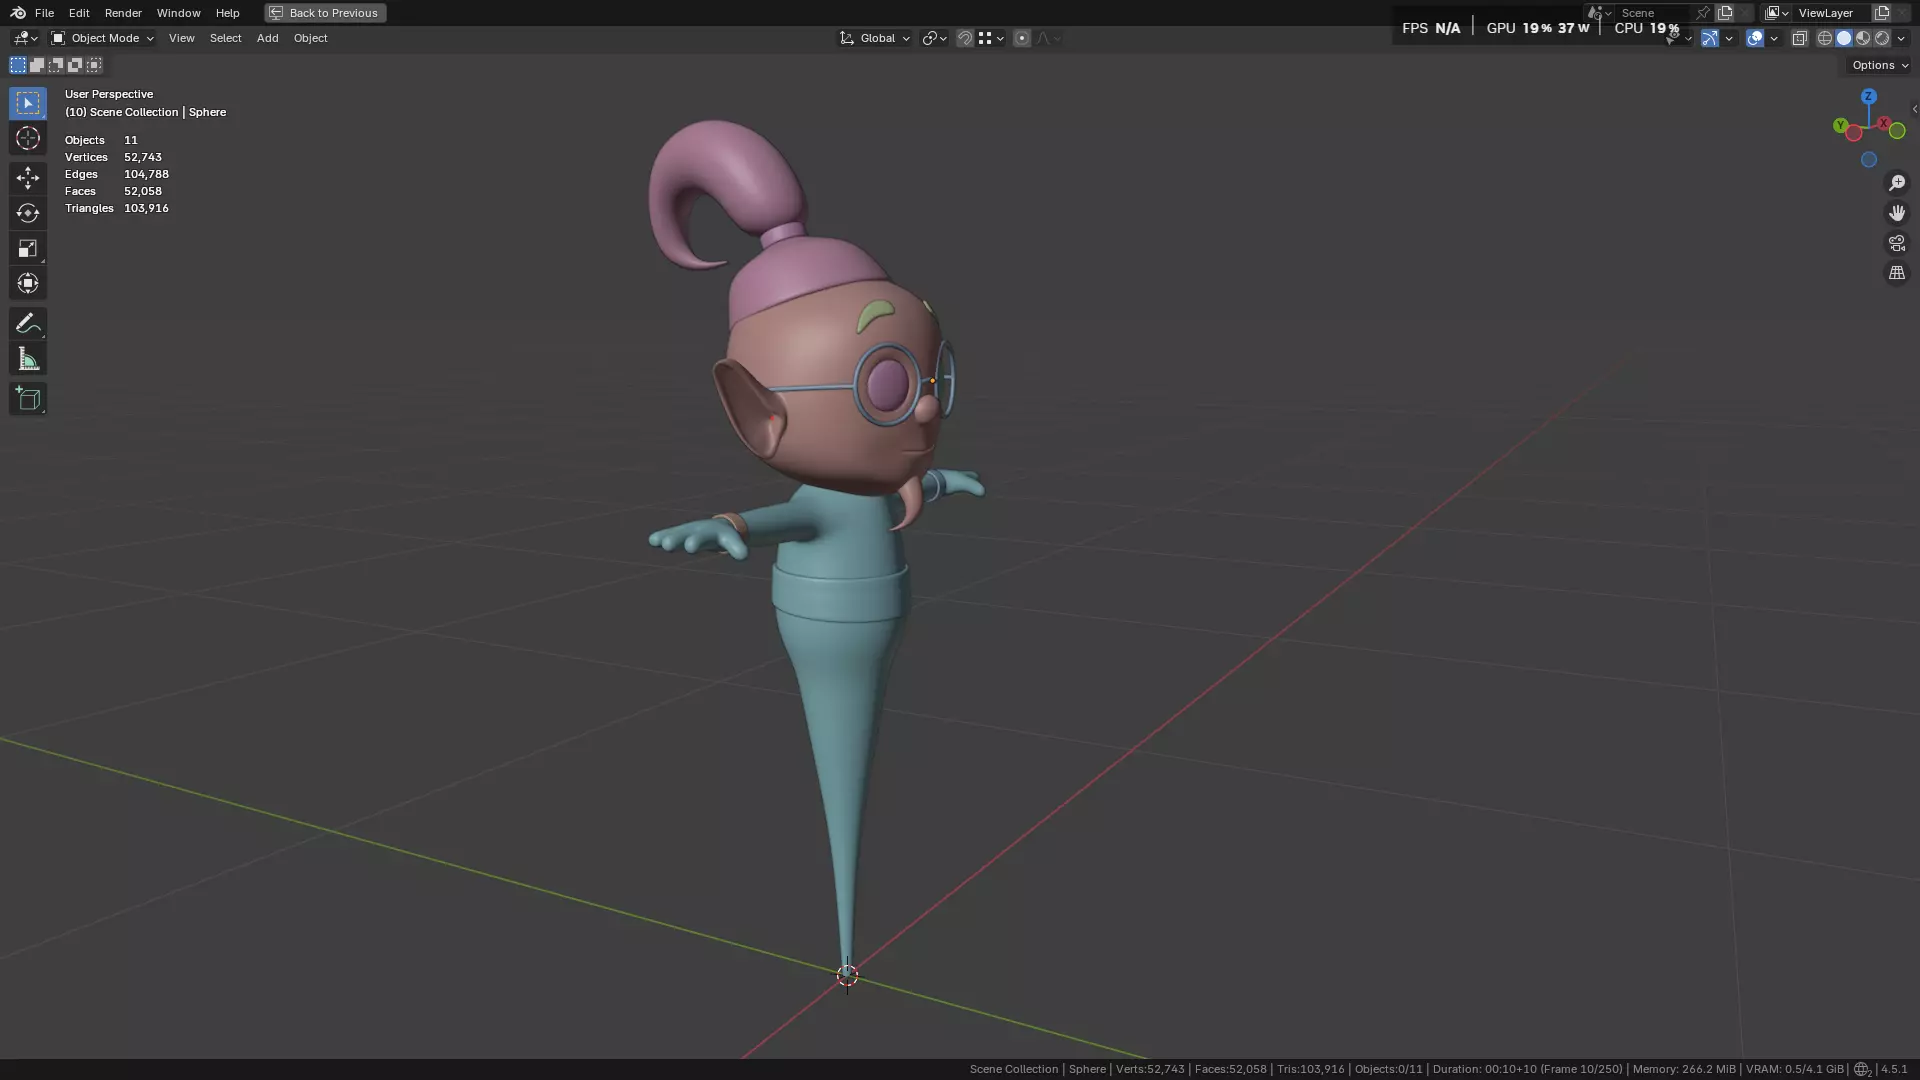Viewport: 1920px width, 1080px height.
Task: Expand the overlays options arrow
Action: point(1774,38)
